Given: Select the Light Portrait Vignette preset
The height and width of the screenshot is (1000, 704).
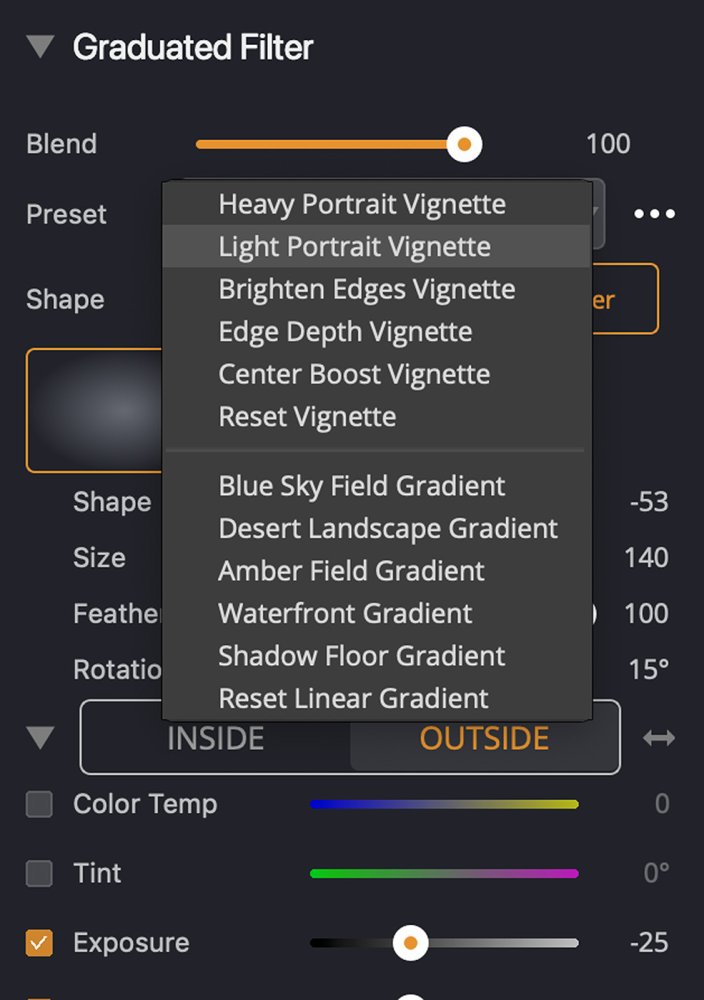Looking at the screenshot, I should (x=354, y=246).
